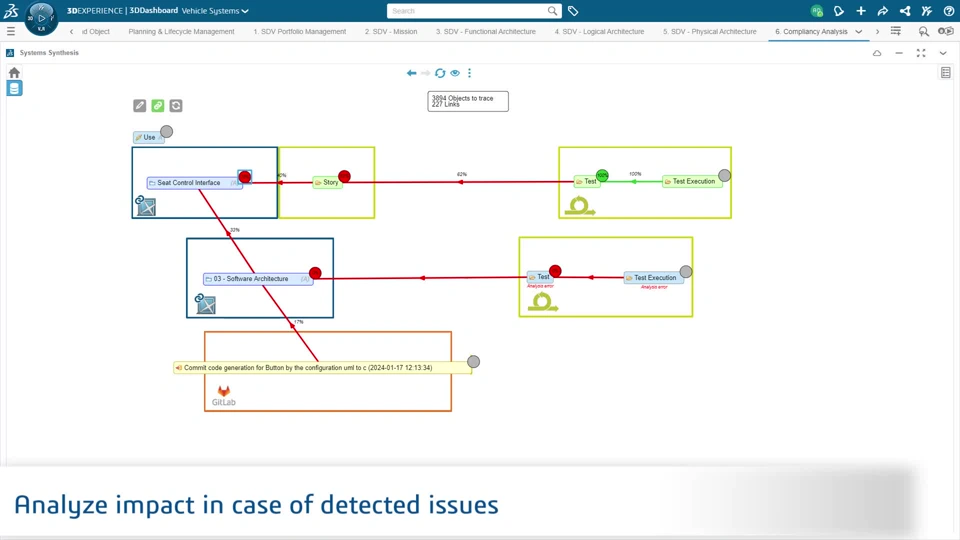Viewport: 960px width, 540px height.
Task: Click the play experience icon in tab bar
Action: [946, 31]
